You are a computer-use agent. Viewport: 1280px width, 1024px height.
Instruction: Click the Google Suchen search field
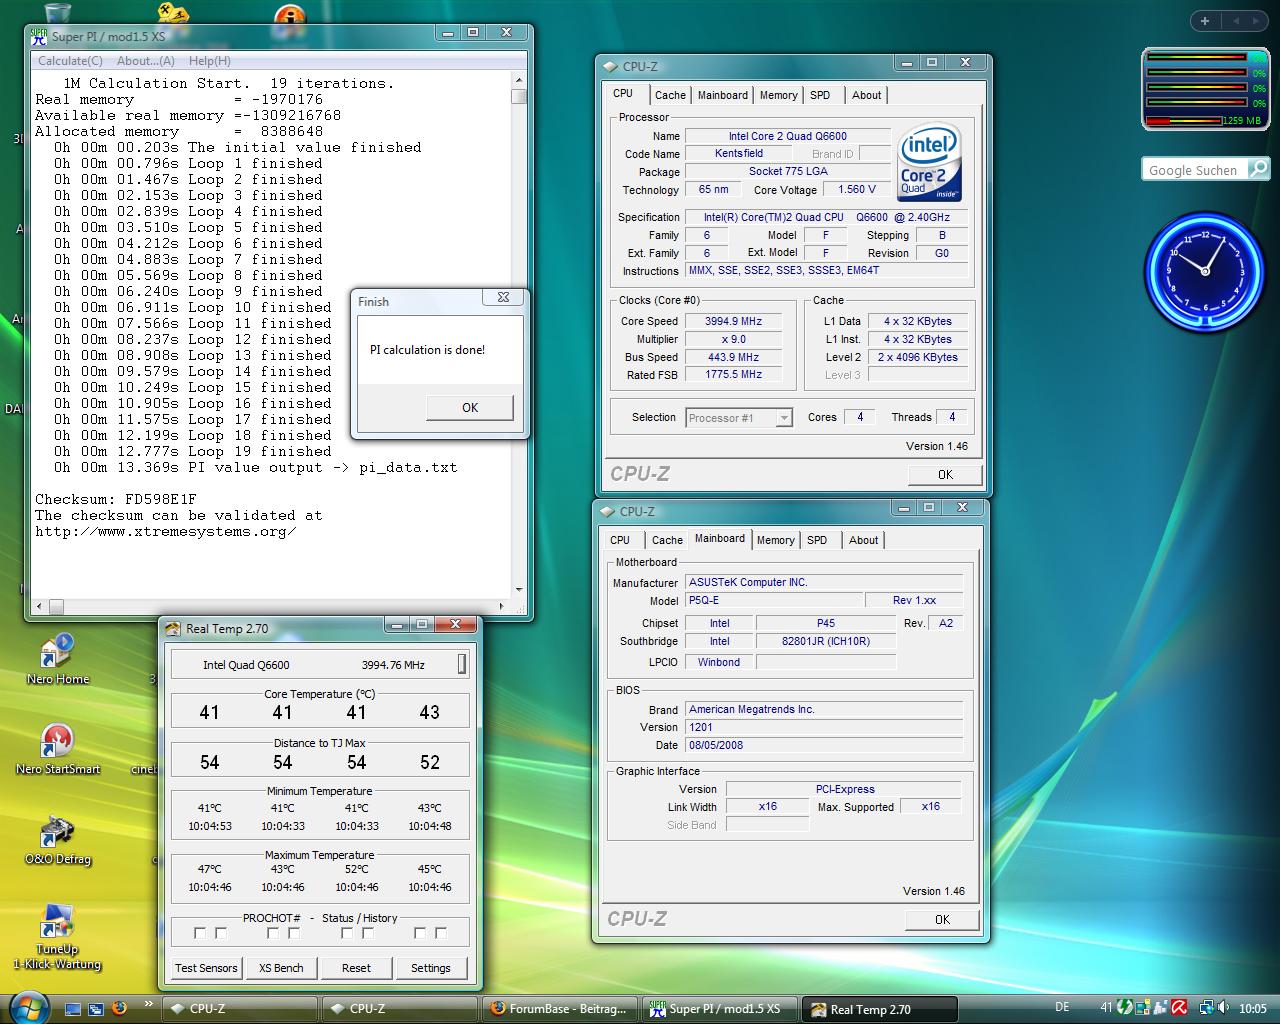(1193, 170)
